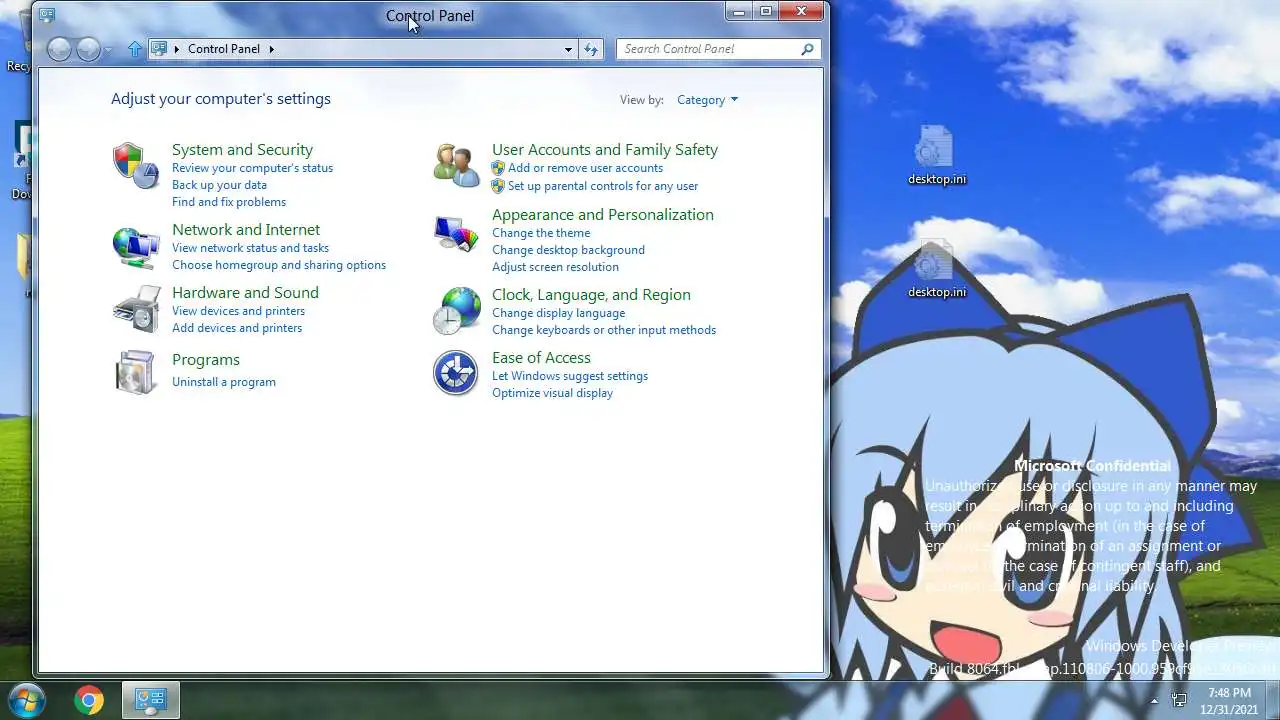Click Change desktop background

[x=568, y=250]
